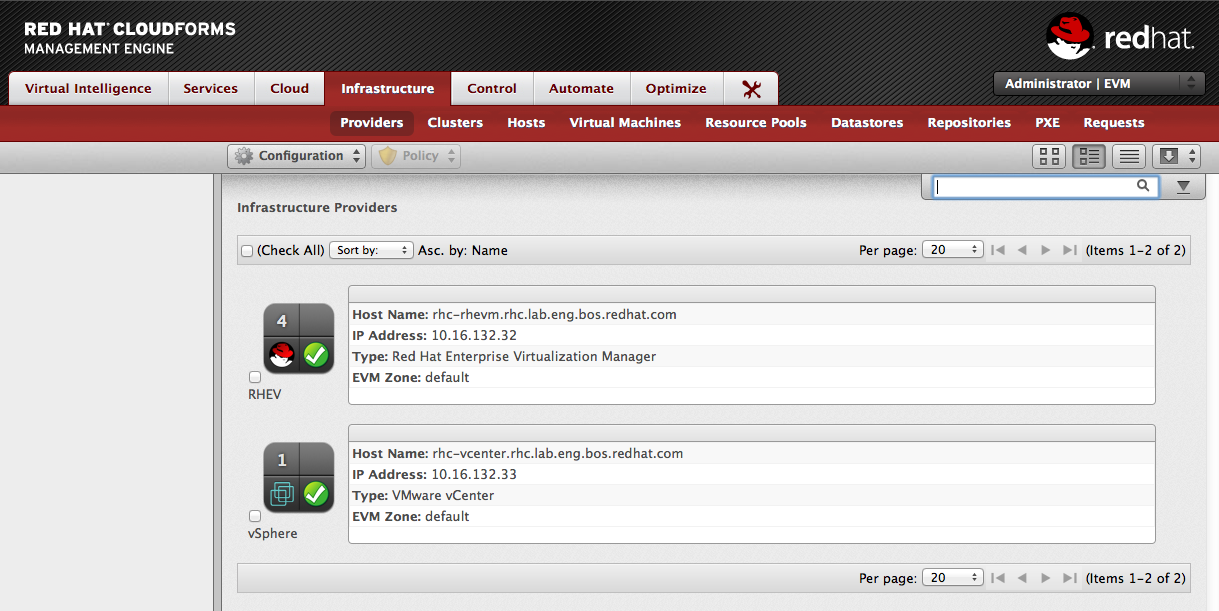Open the Sort by dropdown
Screen dimensions: 1219x611
371,250
